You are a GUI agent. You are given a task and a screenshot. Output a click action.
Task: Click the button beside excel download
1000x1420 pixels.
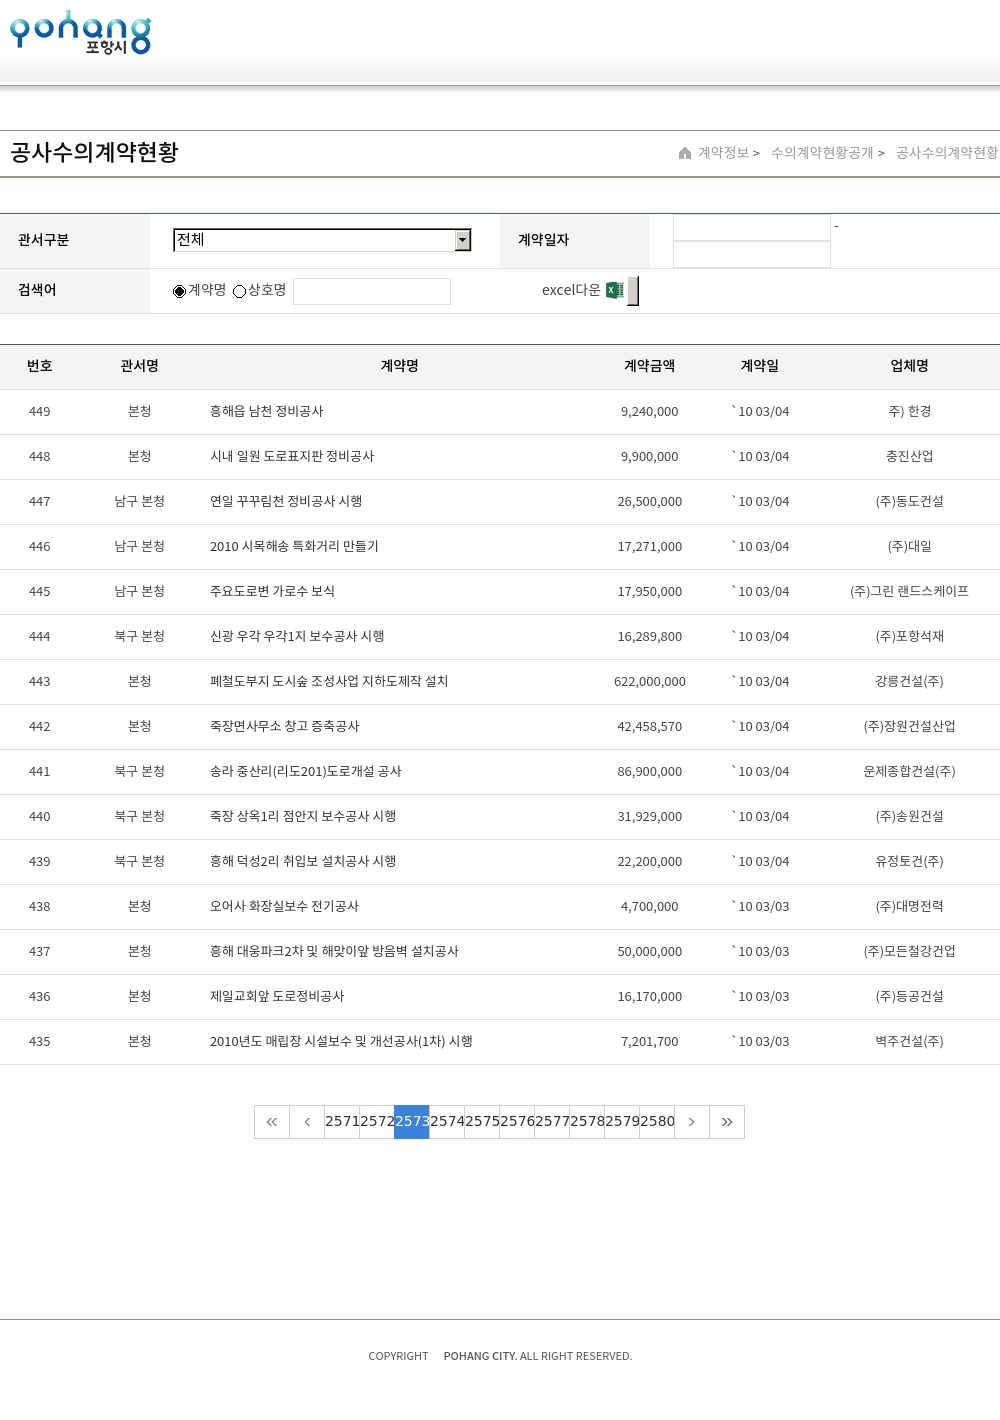633,290
